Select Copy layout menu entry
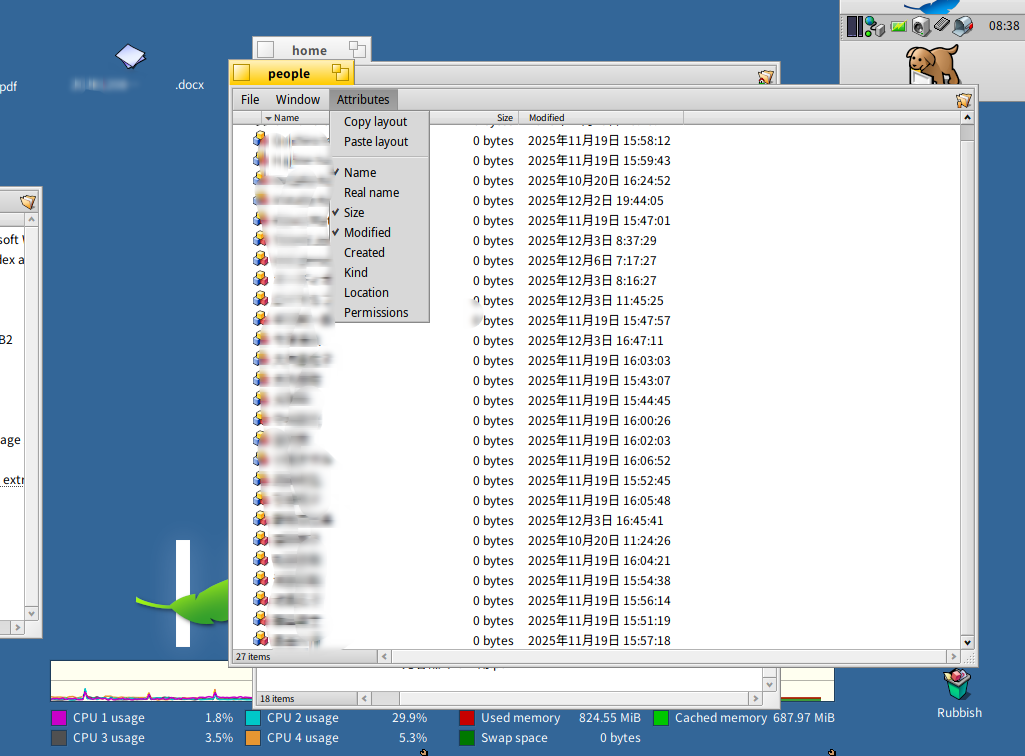This screenshot has width=1025, height=756. tap(375, 122)
